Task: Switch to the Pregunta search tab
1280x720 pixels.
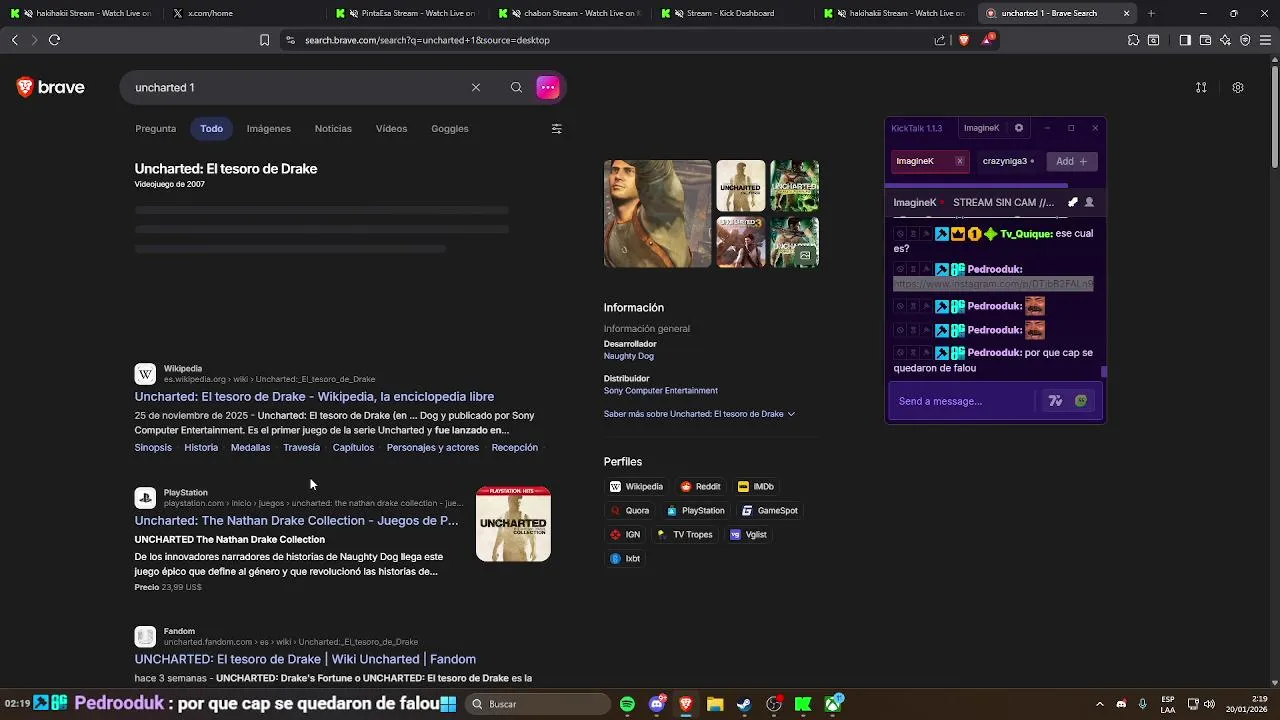Action: coord(155,129)
